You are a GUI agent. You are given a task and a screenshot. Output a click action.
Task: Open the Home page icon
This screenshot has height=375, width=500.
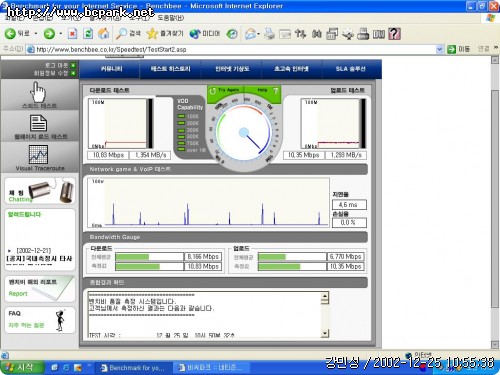(104, 33)
